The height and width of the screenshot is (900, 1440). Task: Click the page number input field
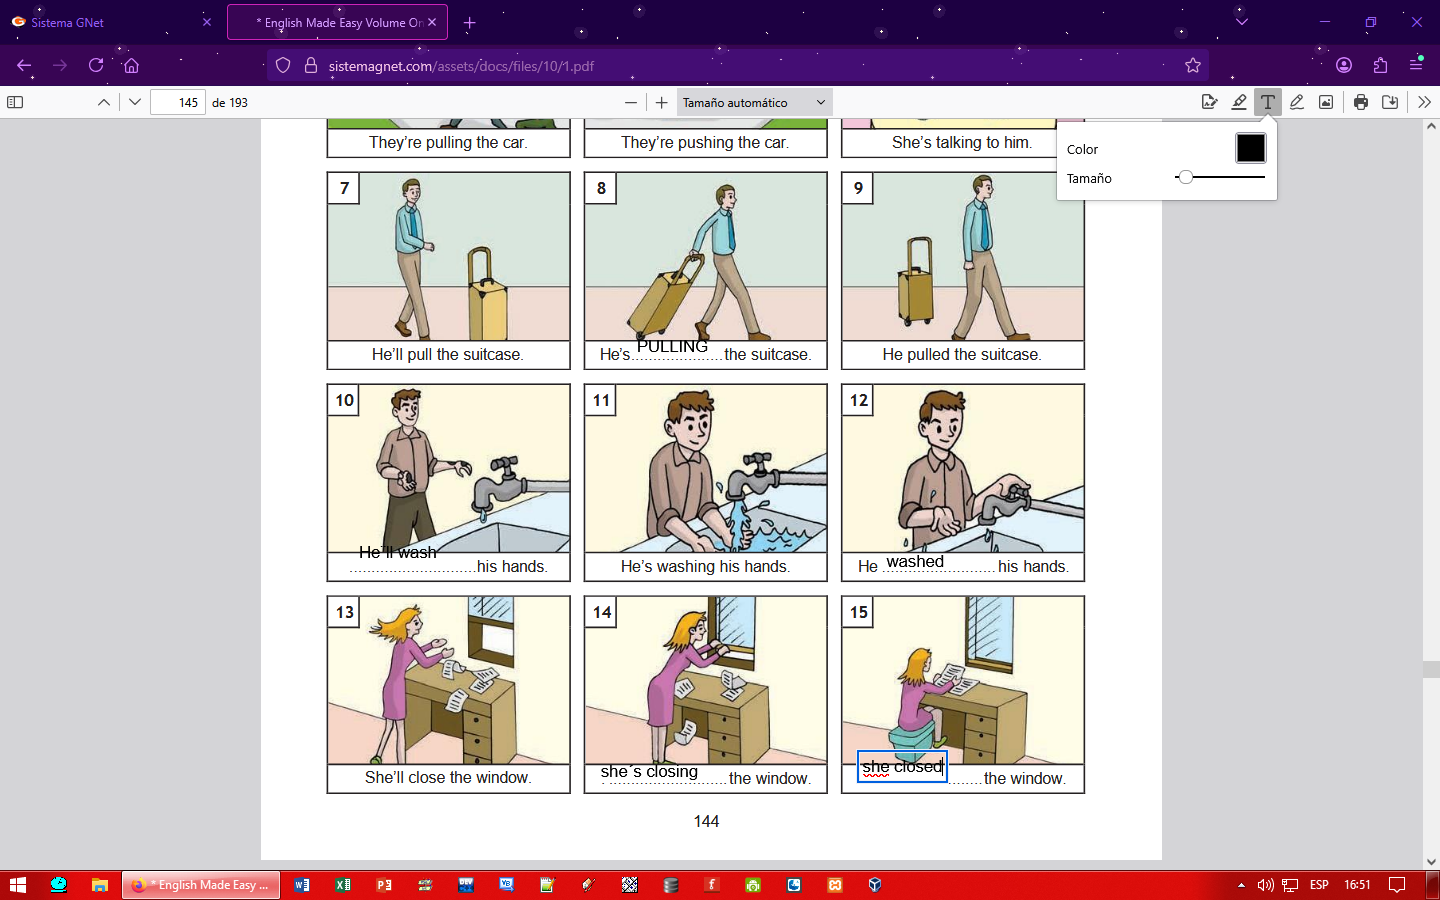tap(178, 102)
